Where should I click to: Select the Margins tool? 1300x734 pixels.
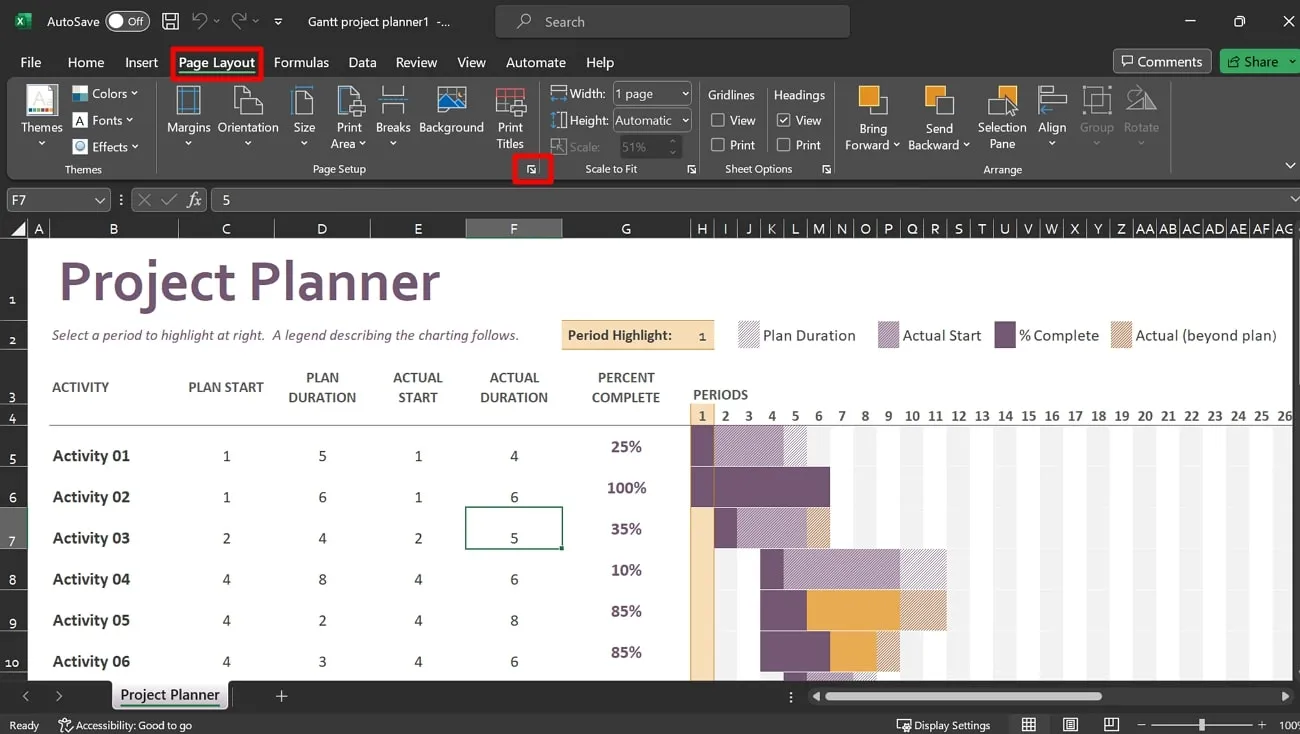click(x=187, y=115)
